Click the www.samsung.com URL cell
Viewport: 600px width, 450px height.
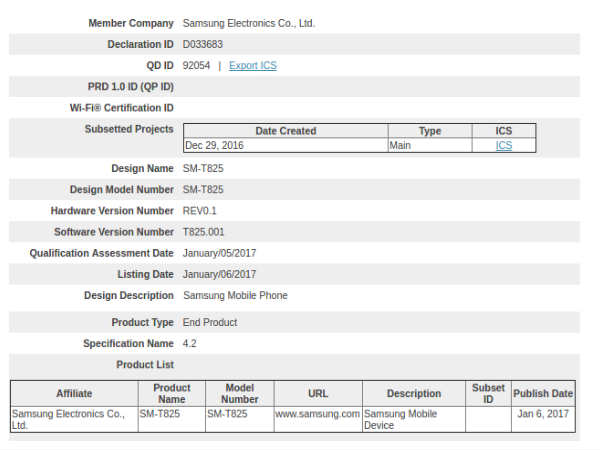point(317,413)
